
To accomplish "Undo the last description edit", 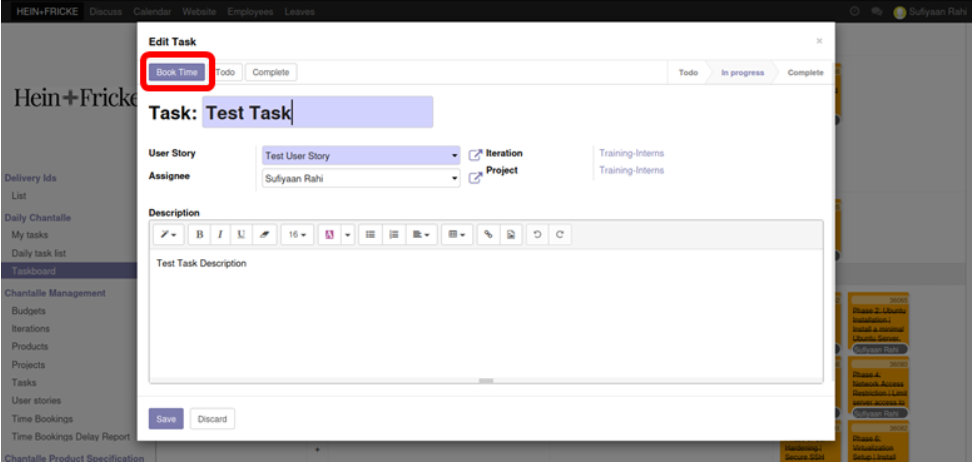I will [x=538, y=234].
